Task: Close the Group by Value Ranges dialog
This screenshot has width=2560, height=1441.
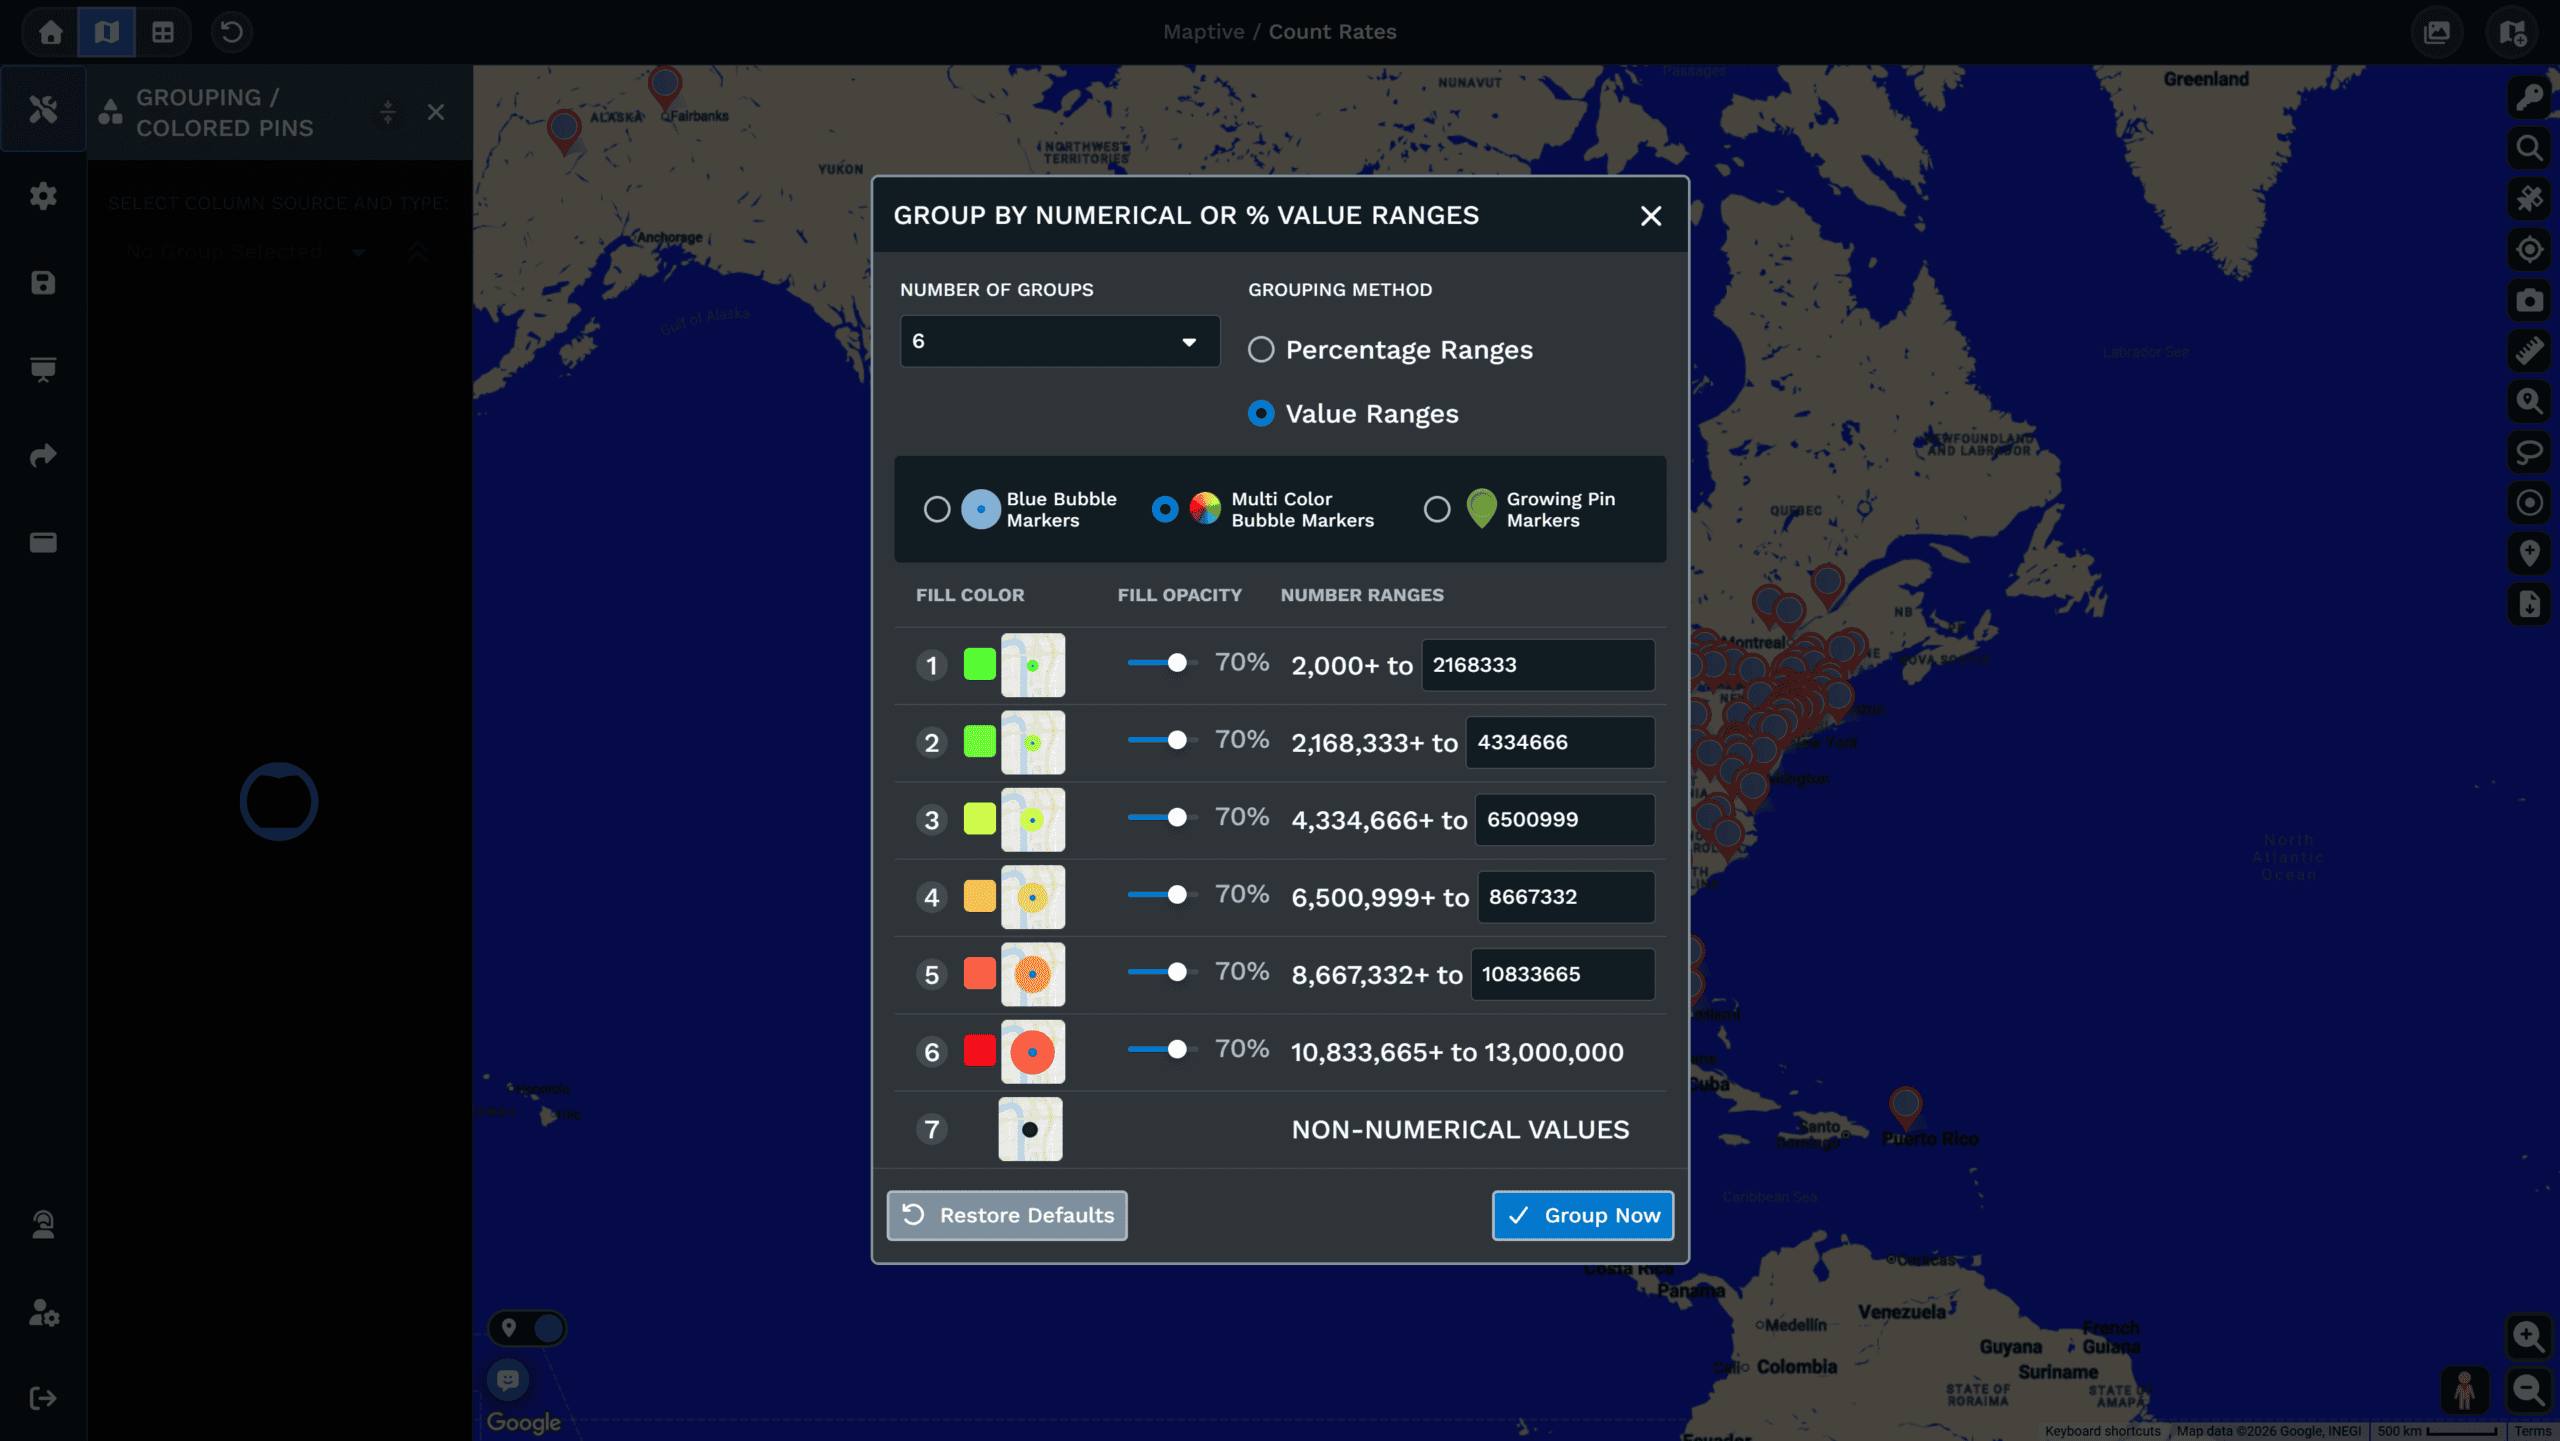Action: click(x=1651, y=216)
